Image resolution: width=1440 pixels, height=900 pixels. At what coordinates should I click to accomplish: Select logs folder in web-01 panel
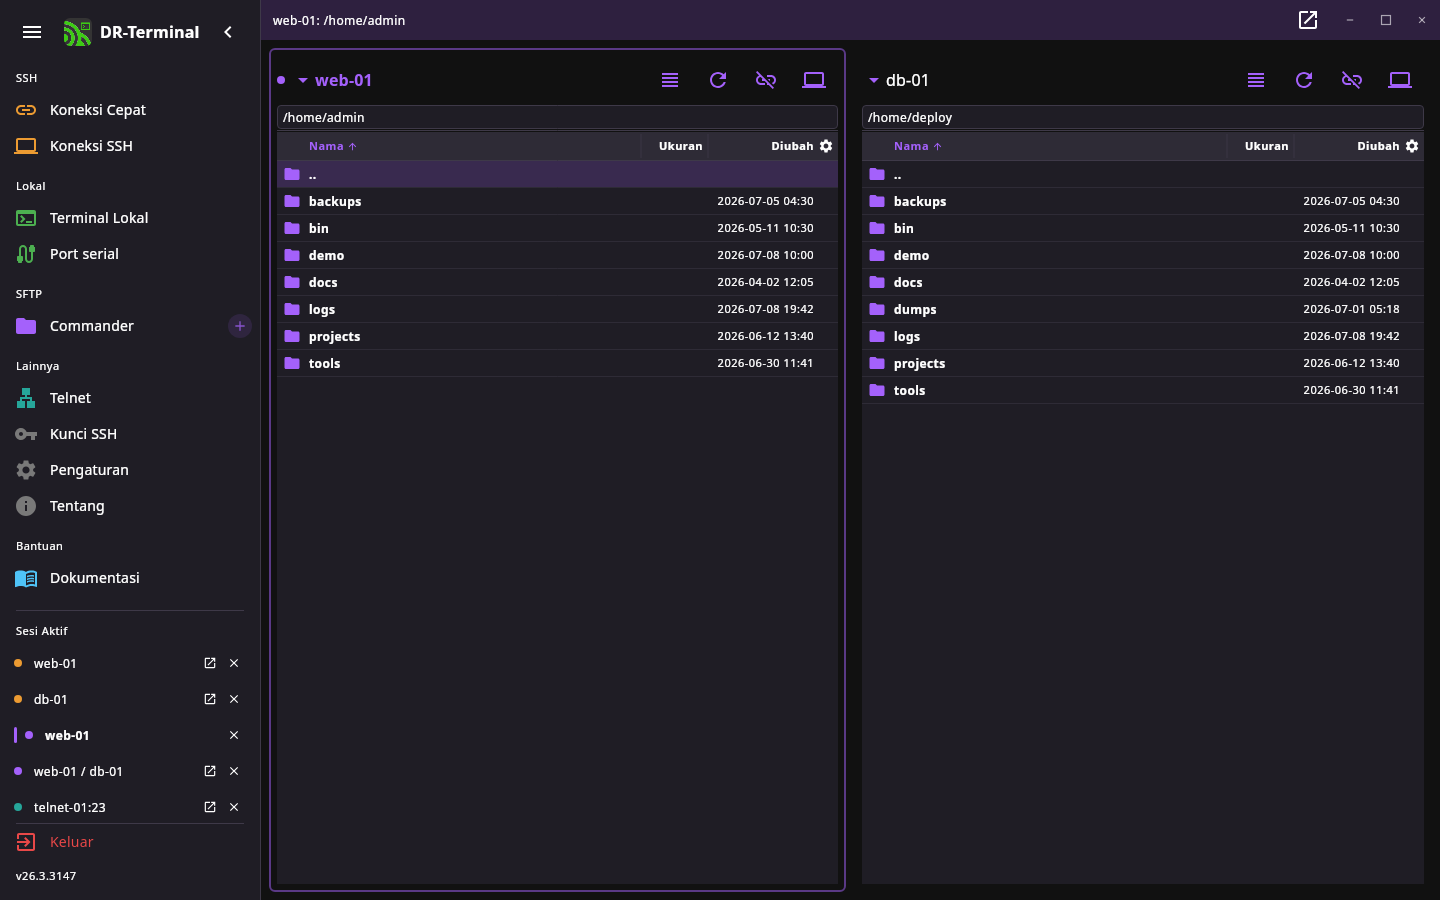557,309
